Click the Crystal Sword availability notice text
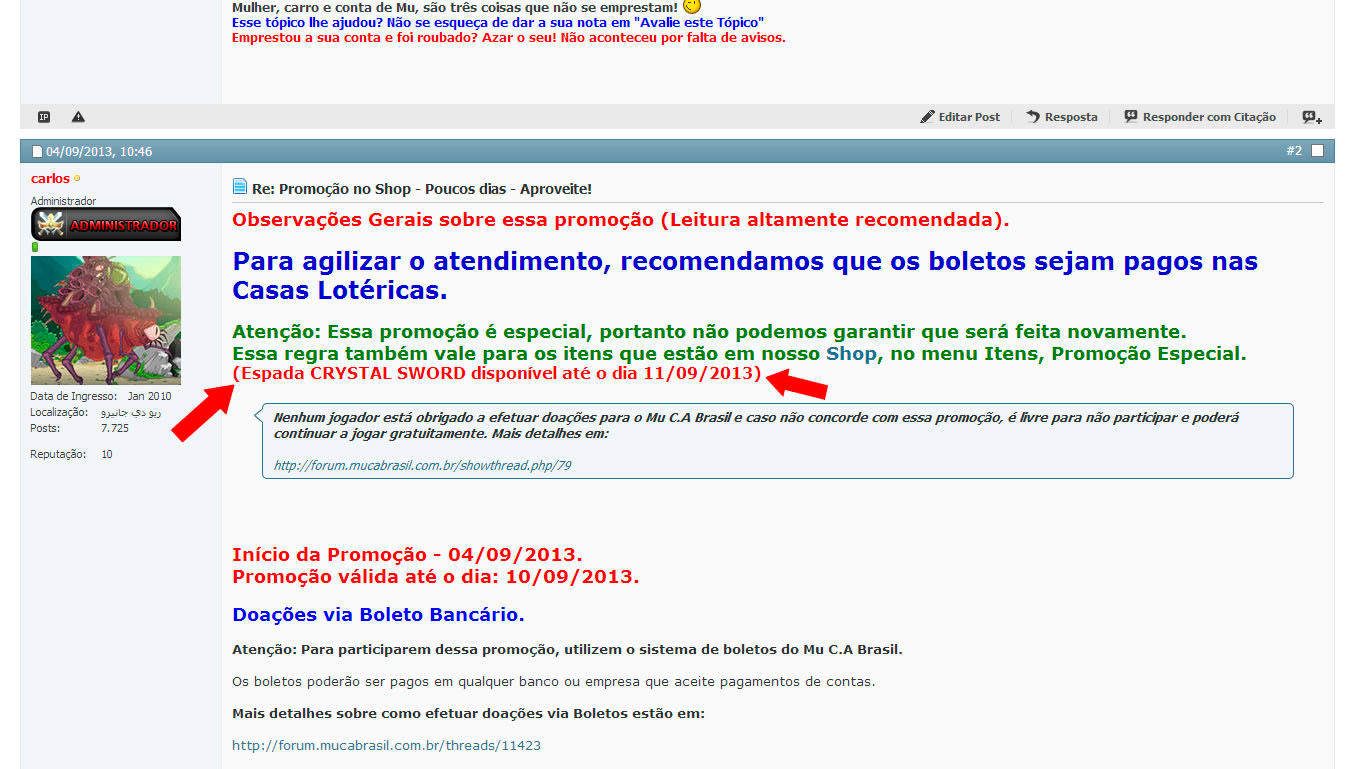Viewport: 1352px width, 769px height. tap(496, 374)
